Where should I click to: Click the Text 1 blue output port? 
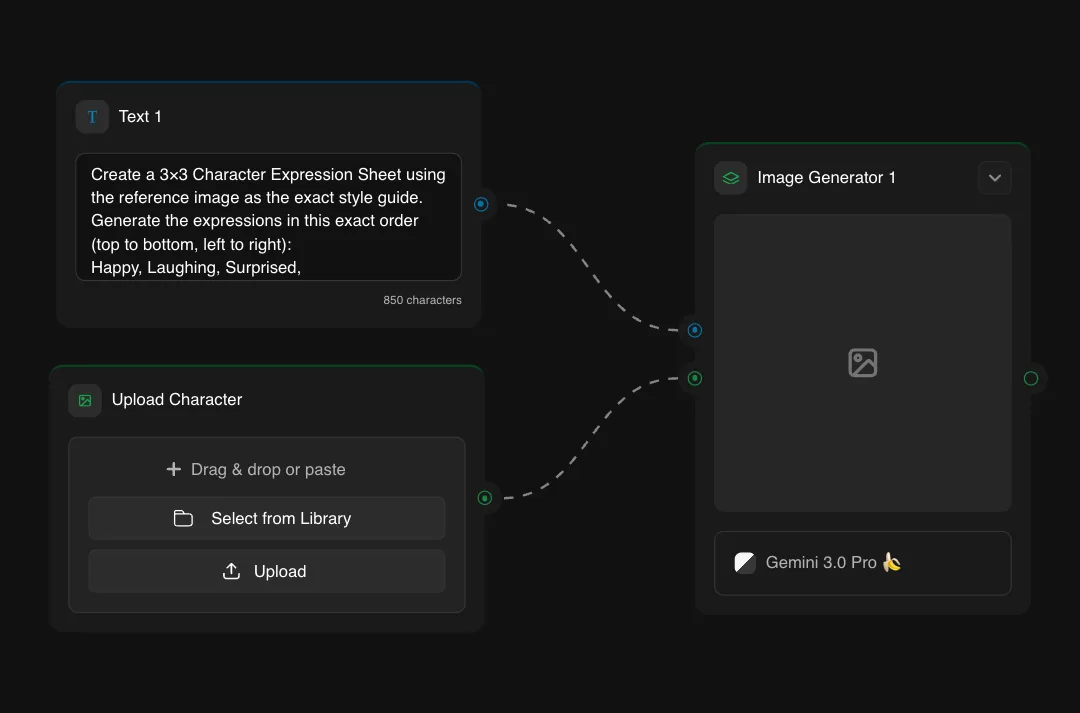[481, 204]
